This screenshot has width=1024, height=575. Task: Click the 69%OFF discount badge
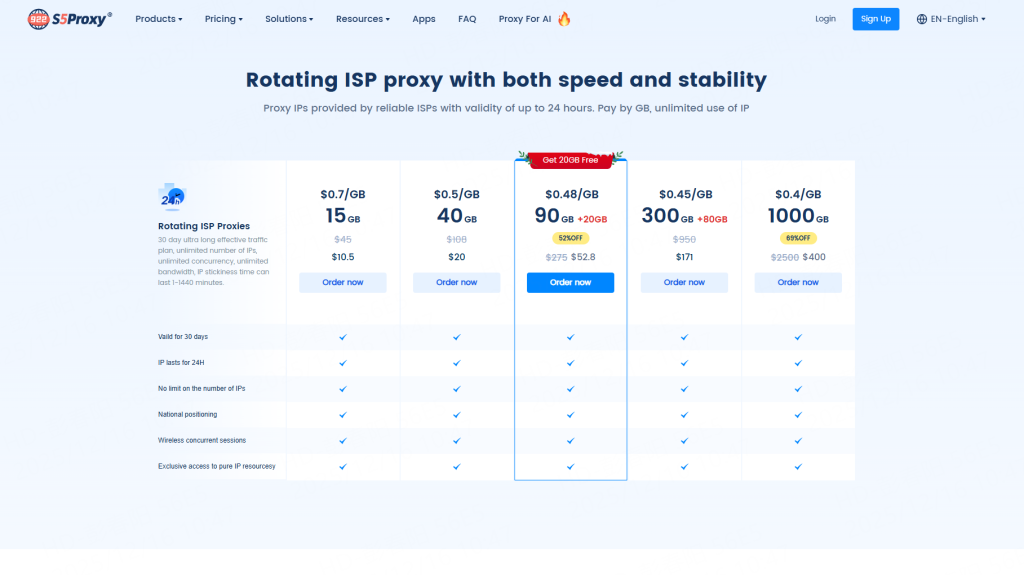[x=798, y=238]
